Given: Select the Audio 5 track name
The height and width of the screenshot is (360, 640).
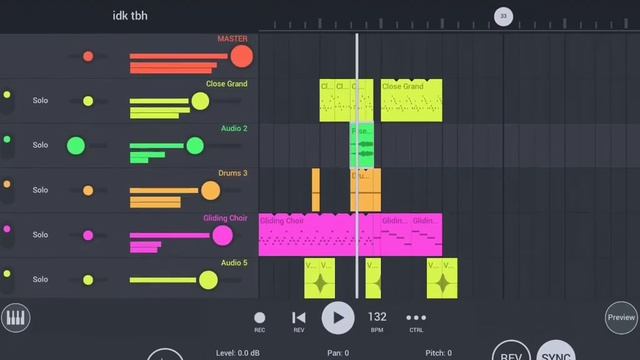Looking at the screenshot, I should coord(234,263).
